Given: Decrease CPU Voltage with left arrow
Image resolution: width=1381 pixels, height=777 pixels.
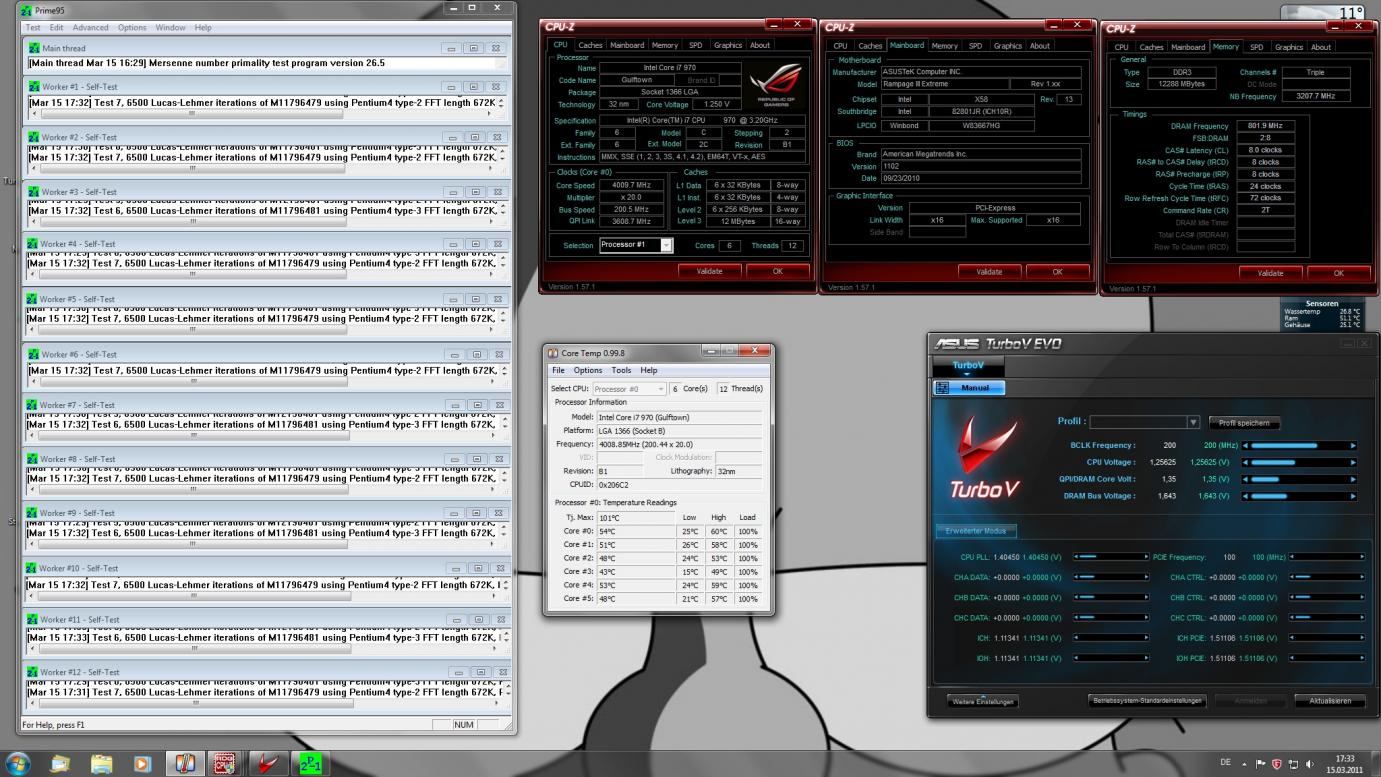Looking at the screenshot, I should pos(1245,462).
